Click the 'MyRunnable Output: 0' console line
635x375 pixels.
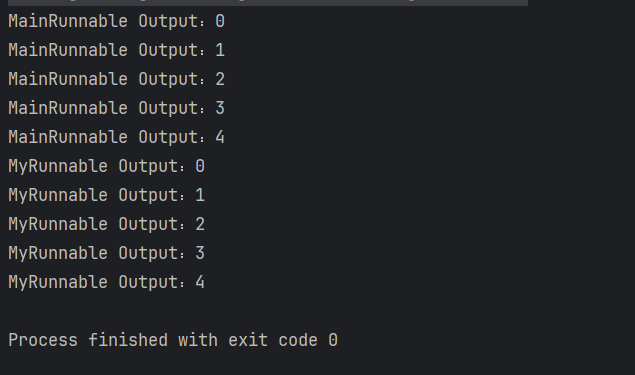[x=107, y=166]
